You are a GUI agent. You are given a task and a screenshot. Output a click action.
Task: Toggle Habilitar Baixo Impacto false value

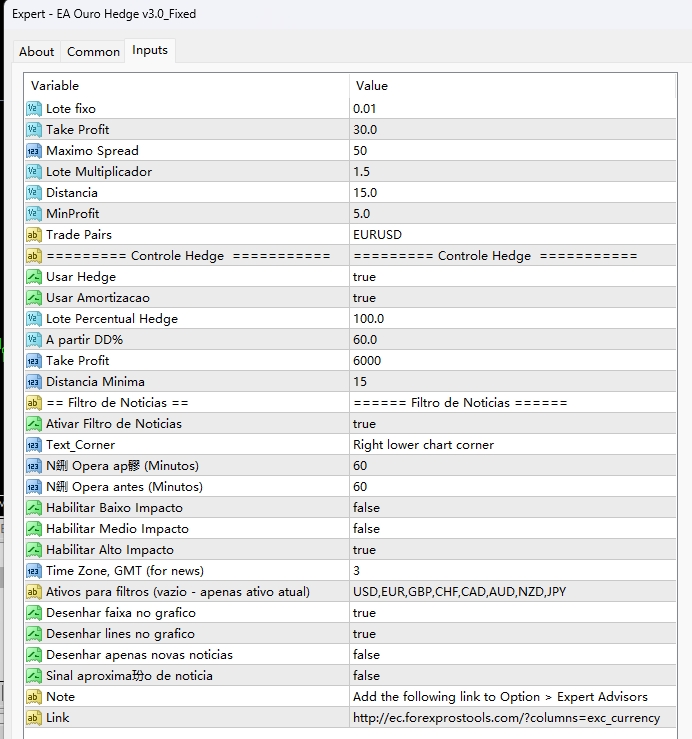(366, 507)
